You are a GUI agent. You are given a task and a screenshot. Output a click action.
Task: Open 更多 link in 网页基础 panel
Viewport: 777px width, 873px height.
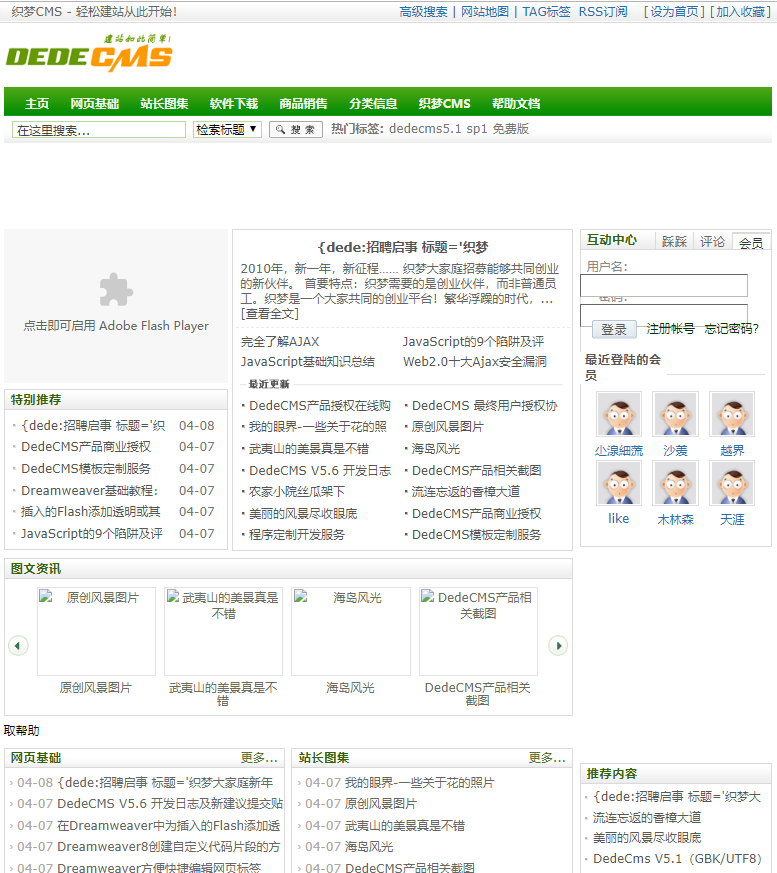pos(259,757)
